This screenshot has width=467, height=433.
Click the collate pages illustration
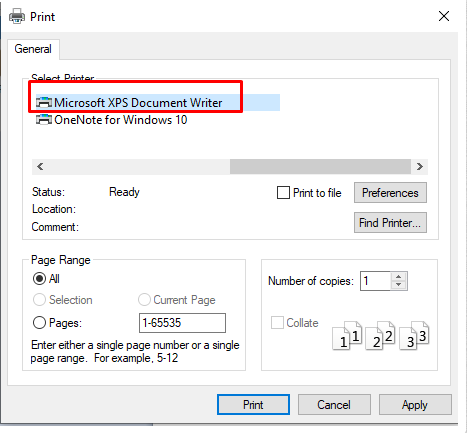381,336
